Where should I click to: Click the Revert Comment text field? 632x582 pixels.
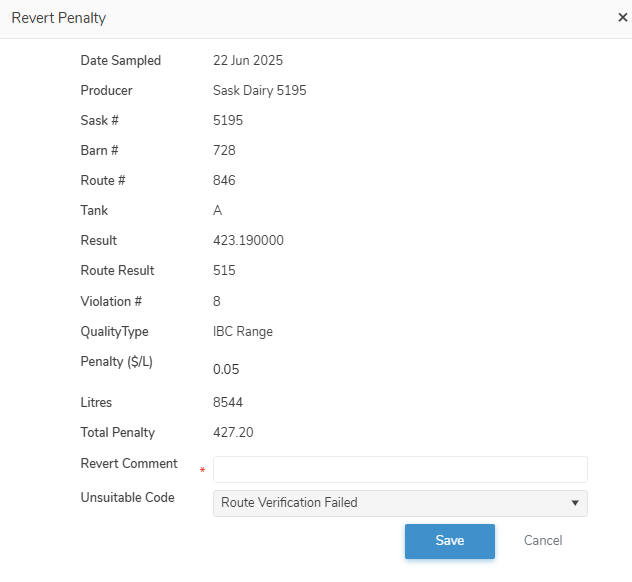pos(400,470)
